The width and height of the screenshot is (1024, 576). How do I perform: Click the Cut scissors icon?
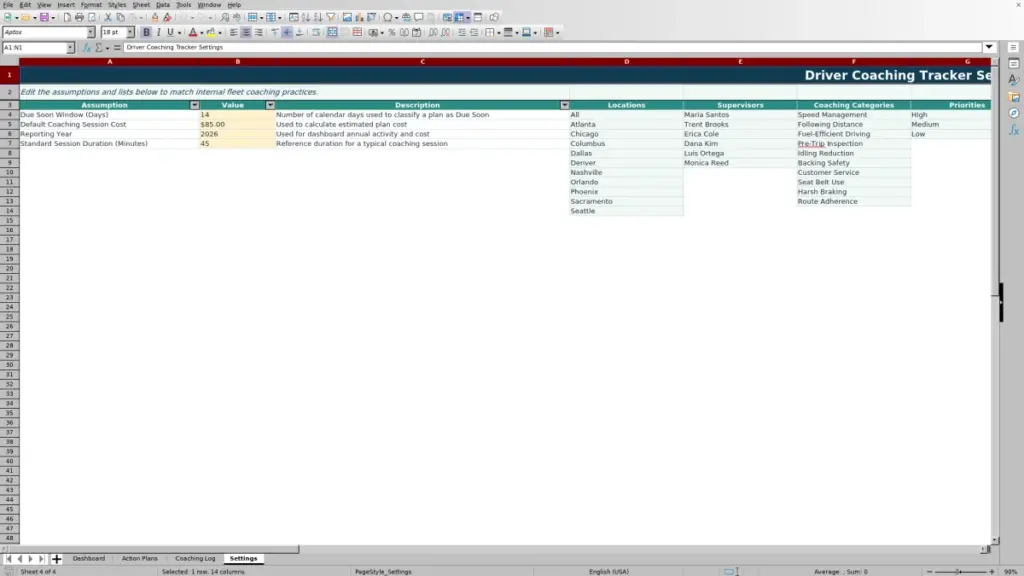(108, 17)
